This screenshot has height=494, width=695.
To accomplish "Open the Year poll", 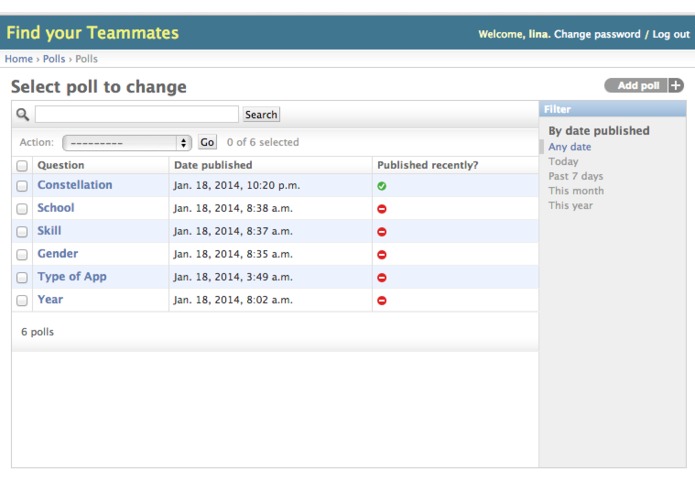I will (50, 300).
